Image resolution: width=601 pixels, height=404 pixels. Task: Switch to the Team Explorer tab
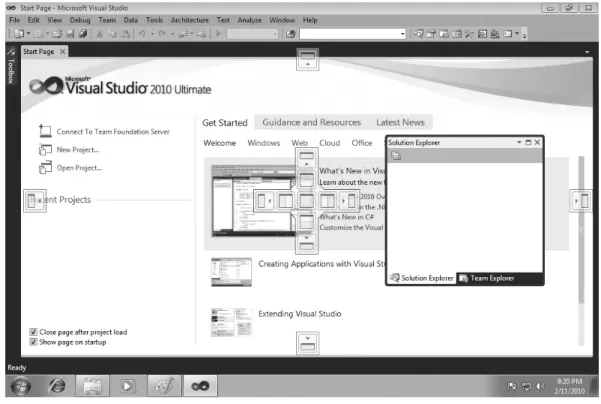(x=487, y=278)
